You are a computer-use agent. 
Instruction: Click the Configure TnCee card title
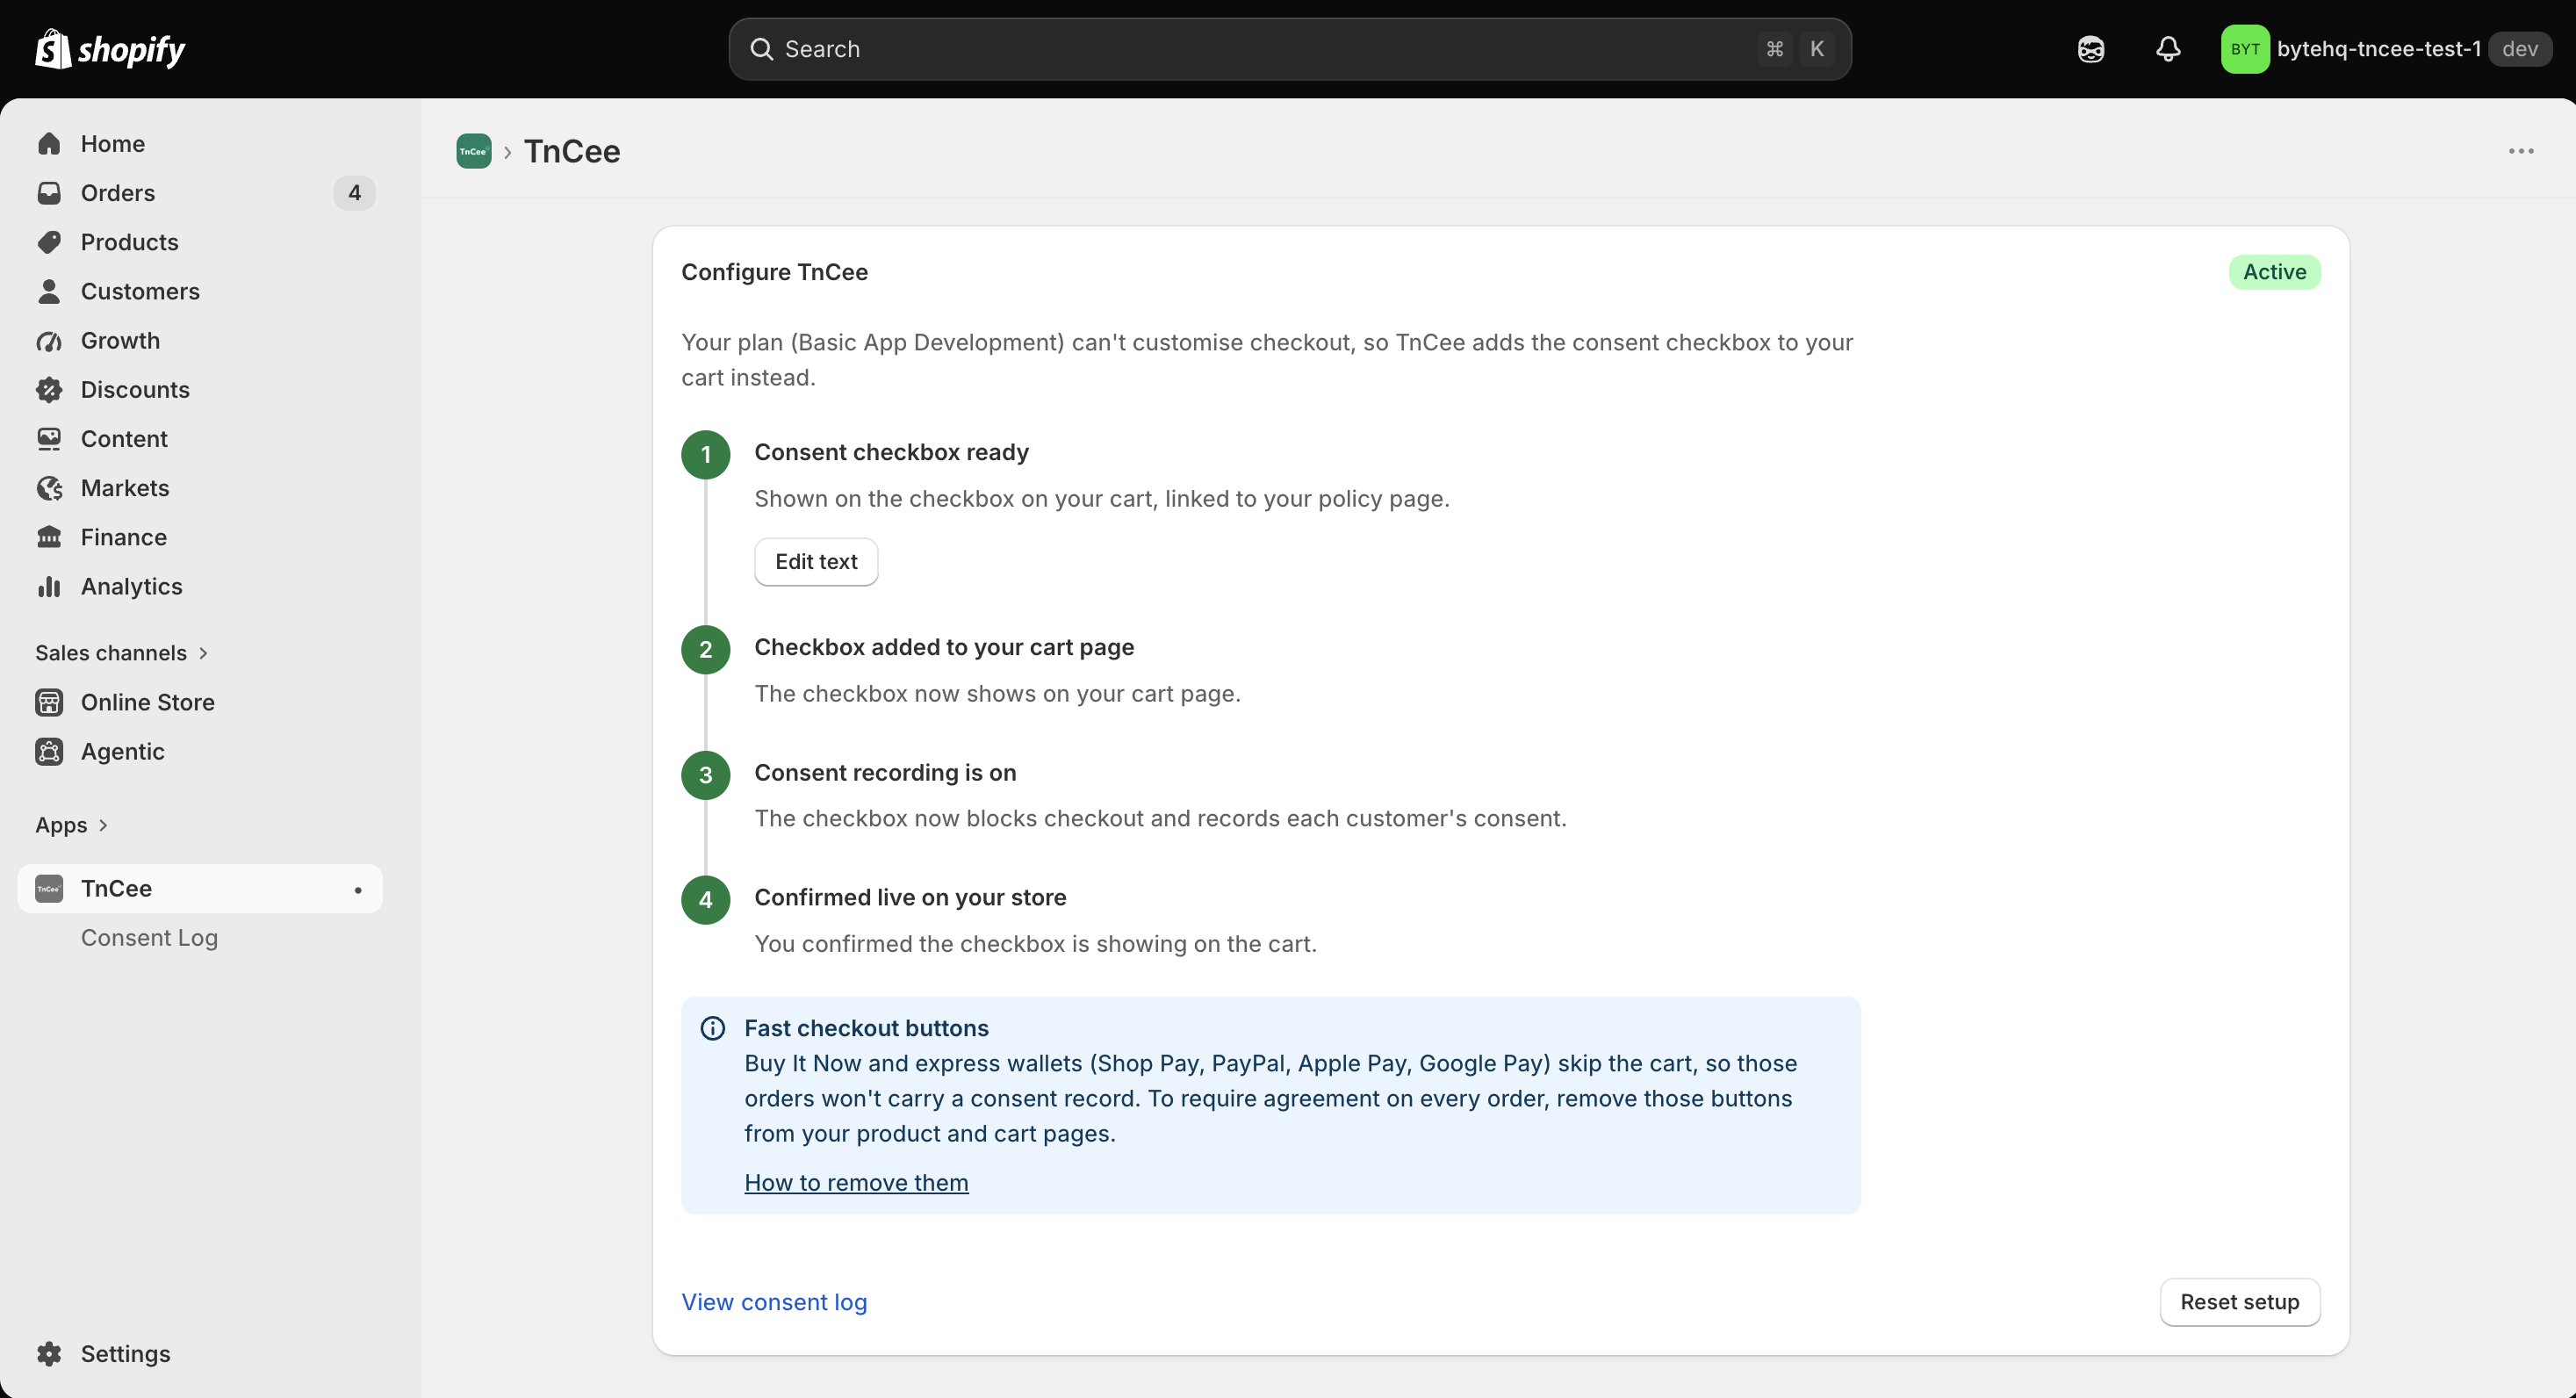point(774,272)
